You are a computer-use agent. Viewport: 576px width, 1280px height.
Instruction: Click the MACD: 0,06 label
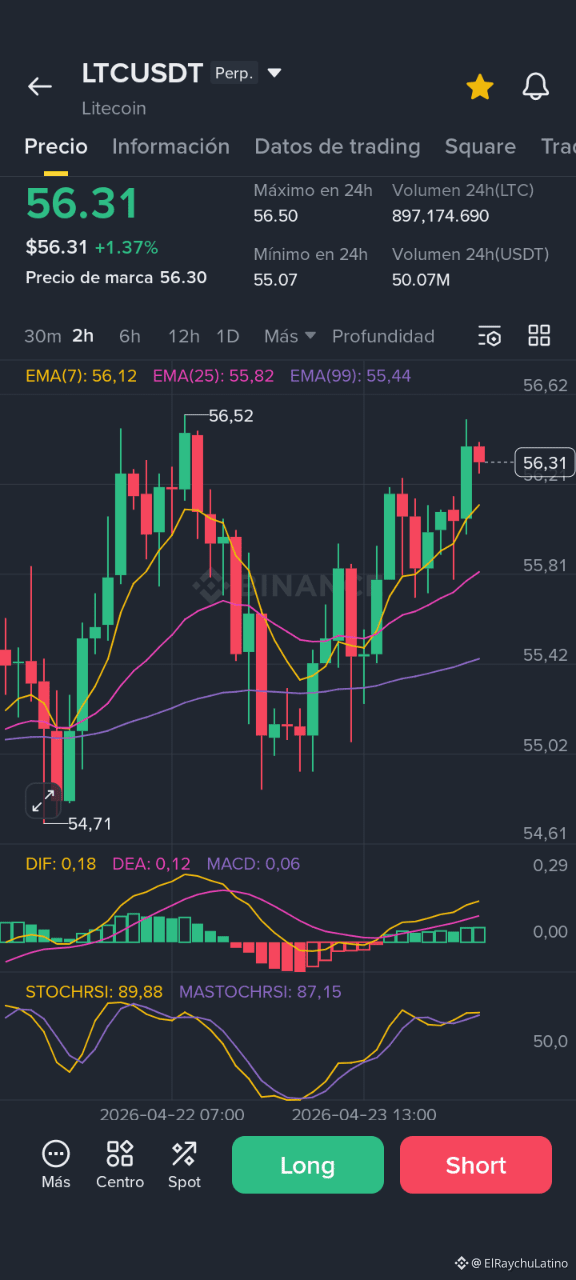(253, 864)
